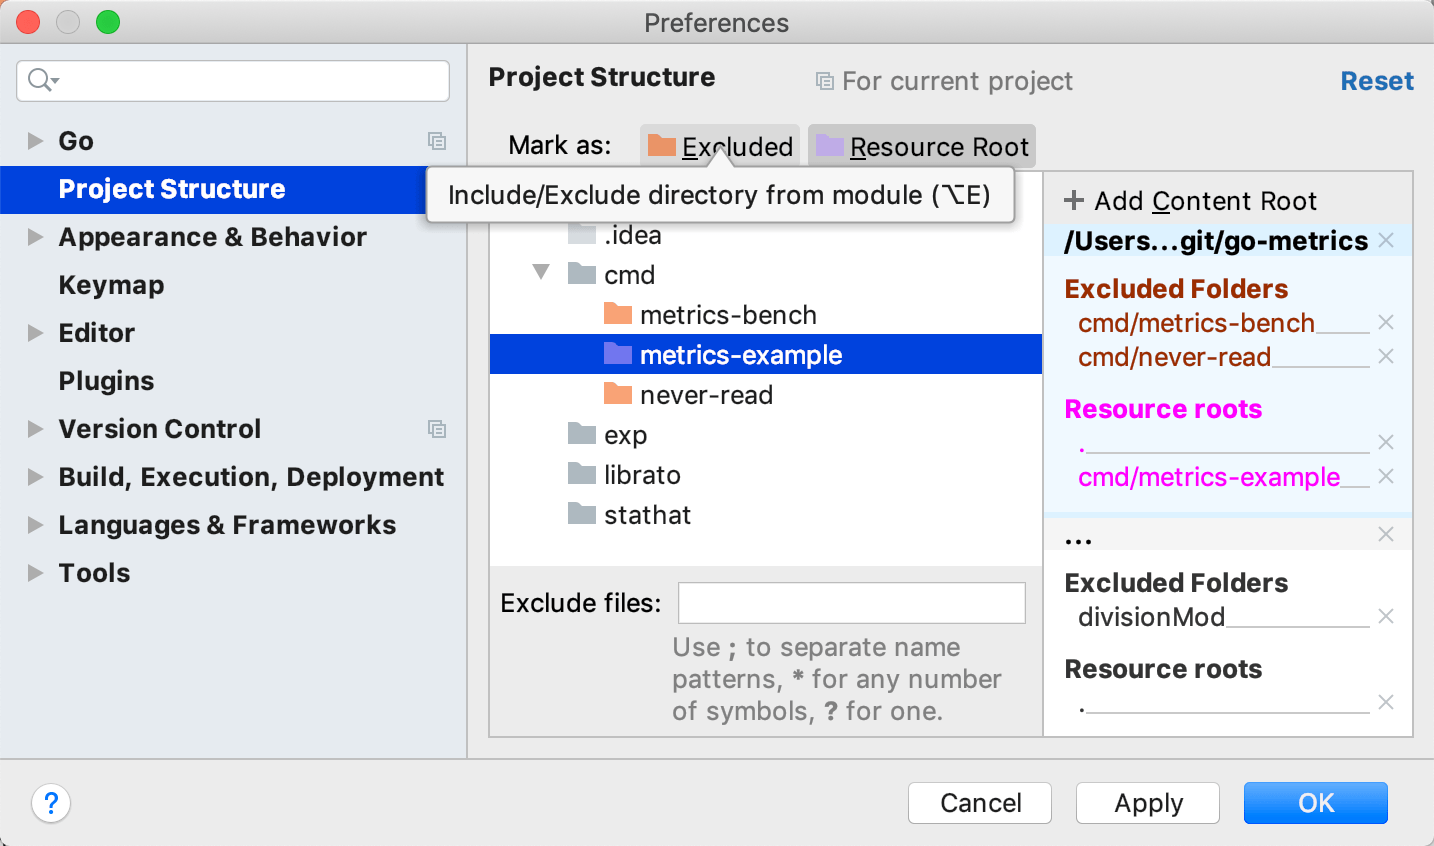The width and height of the screenshot is (1434, 846).
Task: Collapse the cmd folder in the project tree
Action: [x=541, y=272]
